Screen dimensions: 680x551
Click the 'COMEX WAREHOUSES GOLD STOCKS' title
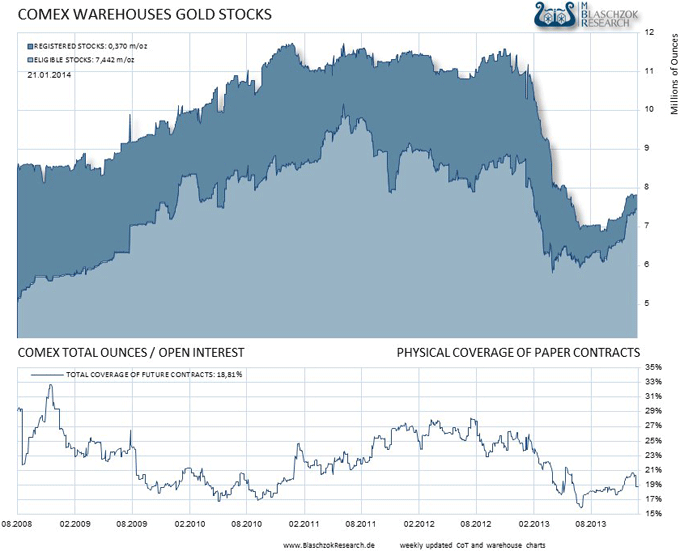tap(144, 14)
